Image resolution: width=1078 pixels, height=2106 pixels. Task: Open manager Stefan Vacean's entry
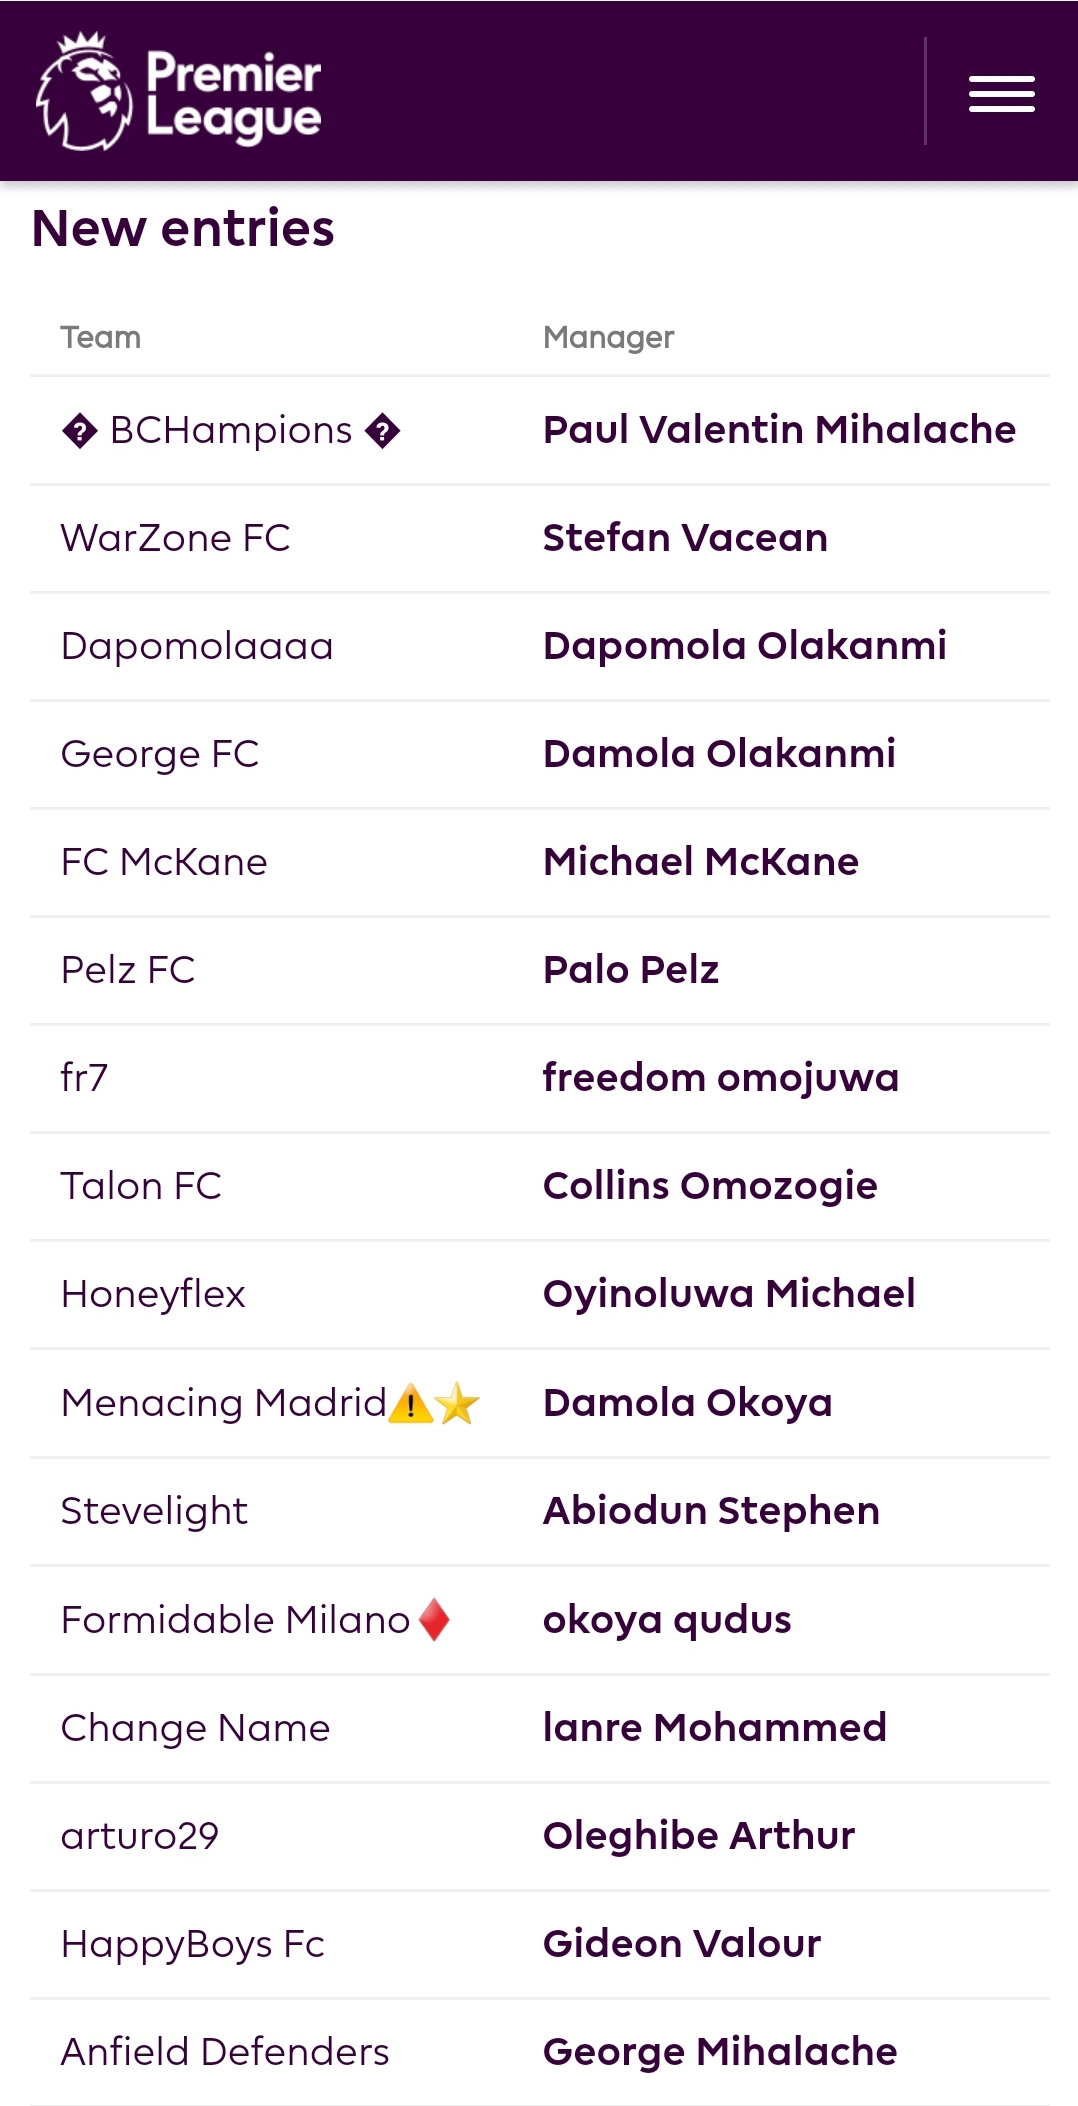[685, 538]
